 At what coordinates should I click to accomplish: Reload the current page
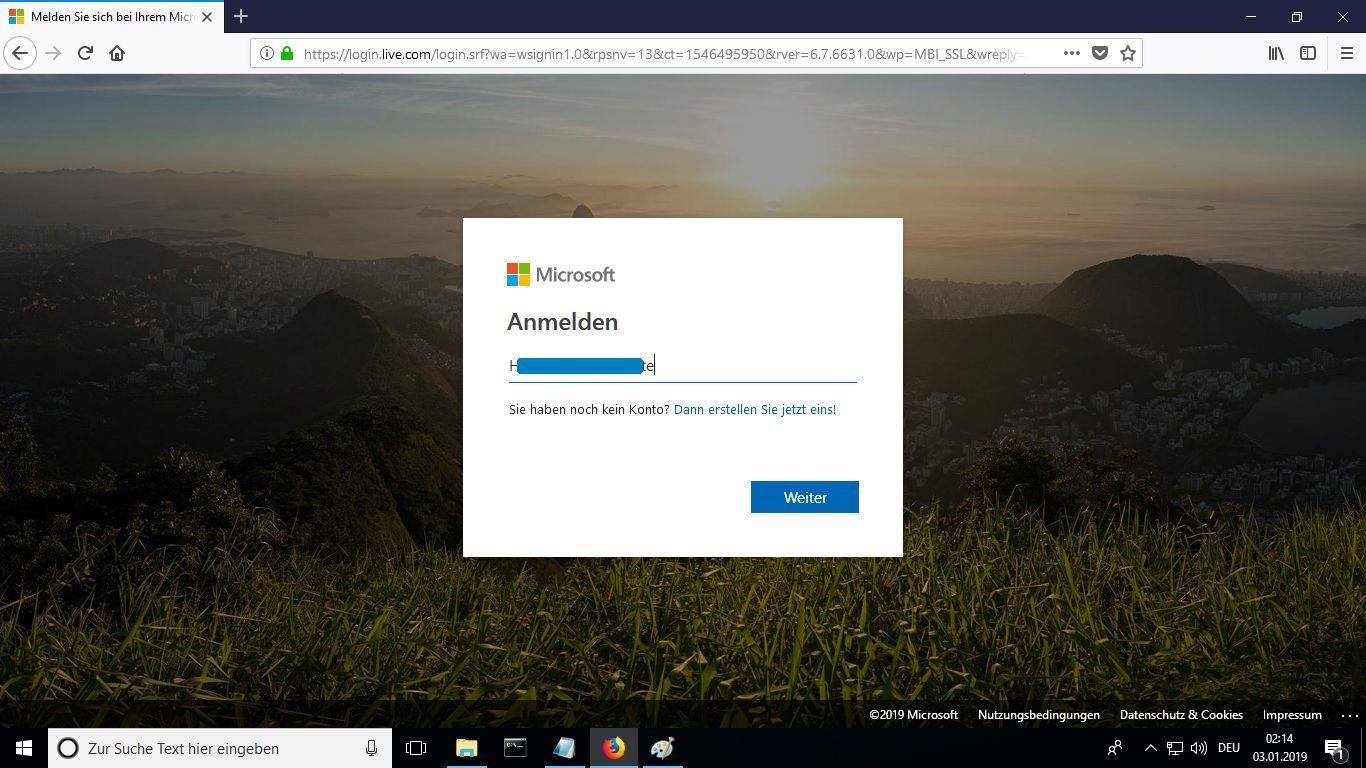pyautogui.click(x=85, y=53)
